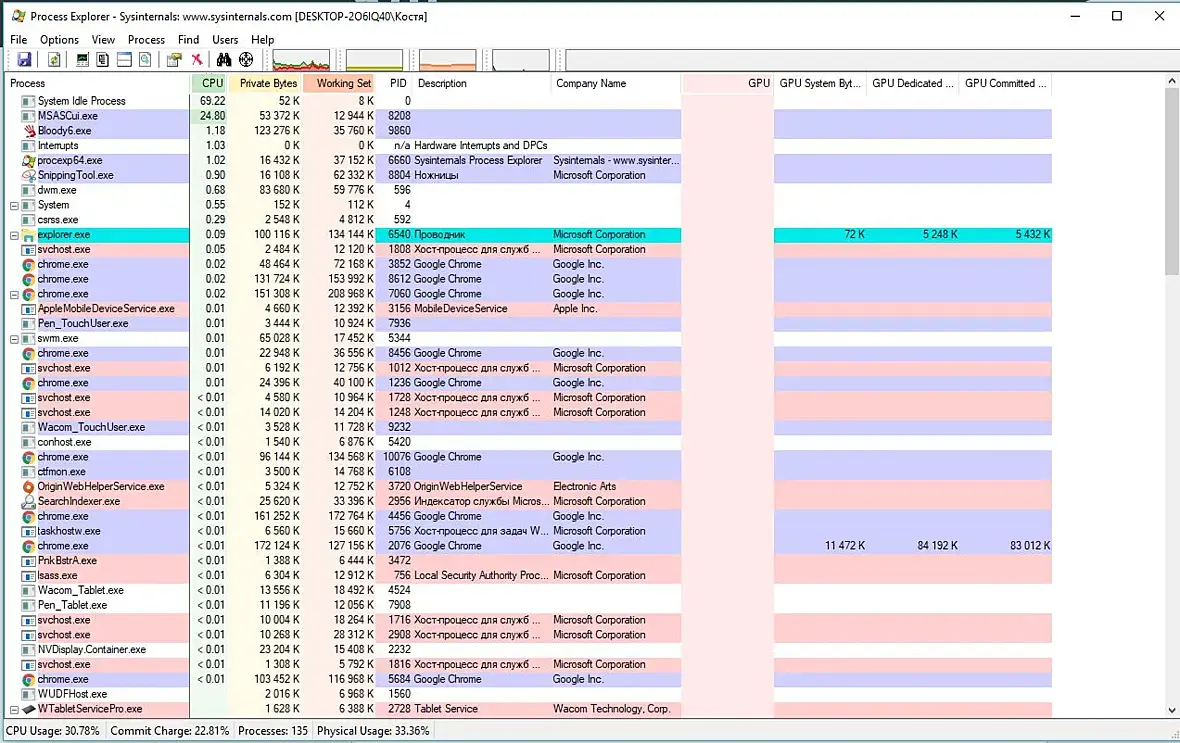
Task: Select the dwm.exe process row
Action: tap(529, 190)
